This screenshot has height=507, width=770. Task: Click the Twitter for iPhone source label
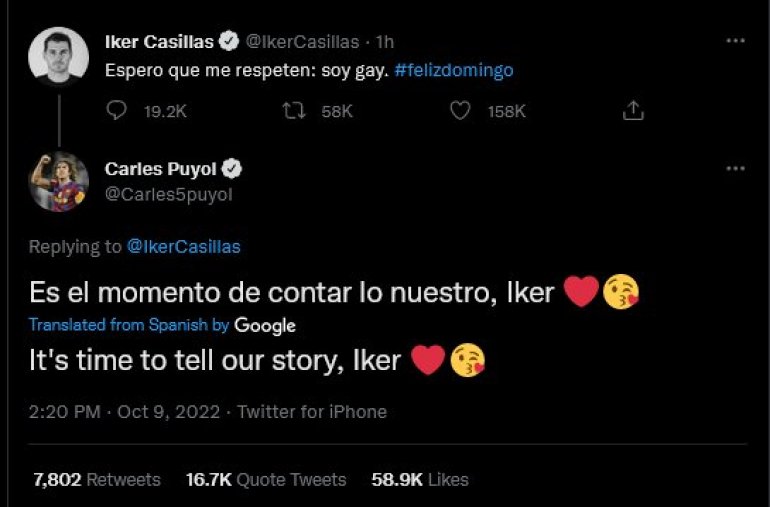point(312,411)
